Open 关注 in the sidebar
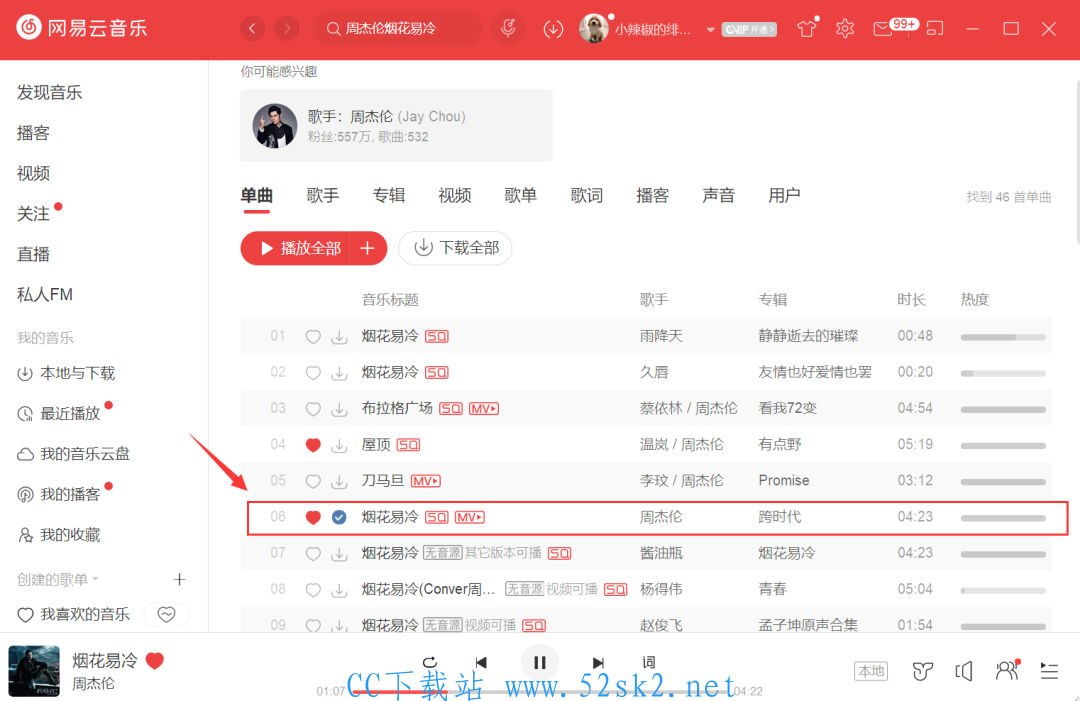 click(x=33, y=214)
